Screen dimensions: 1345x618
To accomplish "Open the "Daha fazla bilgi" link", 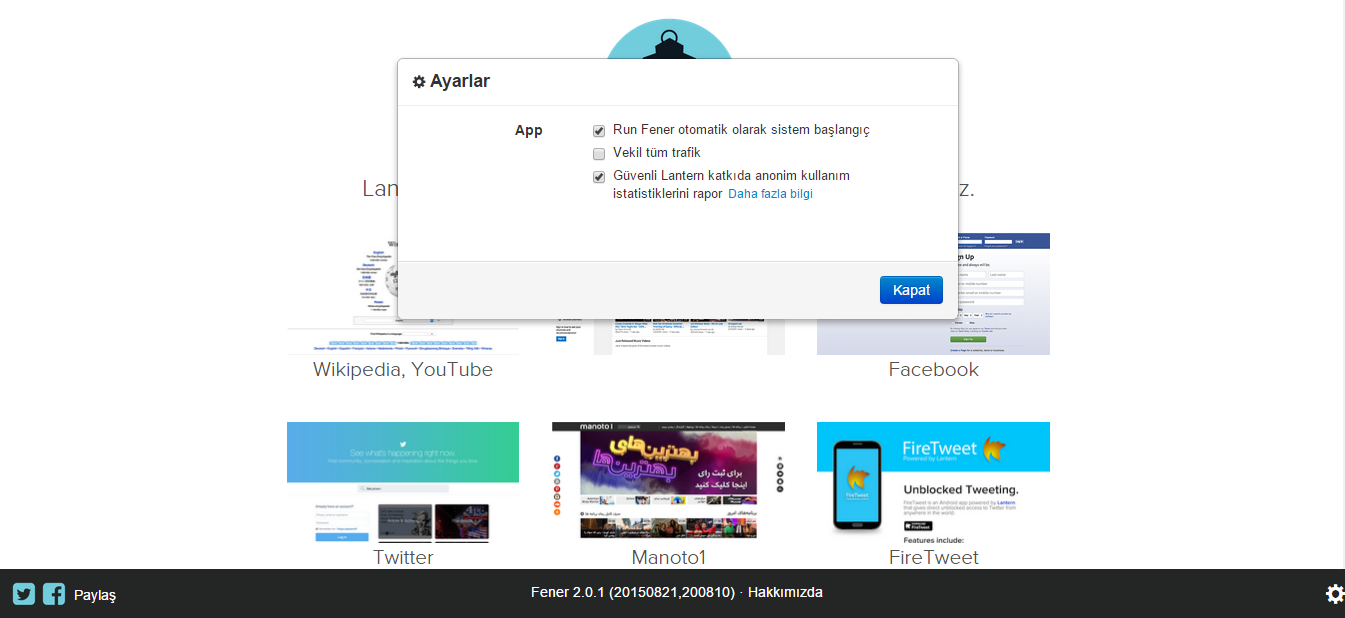I will click(x=770, y=194).
